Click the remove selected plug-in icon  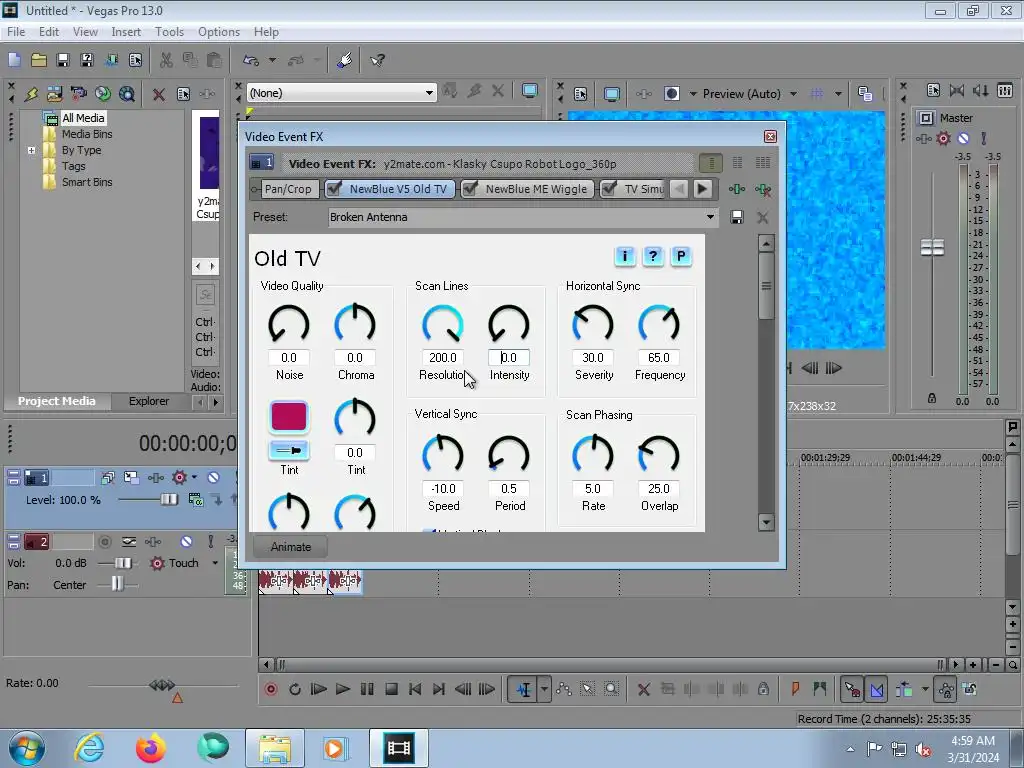763,189
